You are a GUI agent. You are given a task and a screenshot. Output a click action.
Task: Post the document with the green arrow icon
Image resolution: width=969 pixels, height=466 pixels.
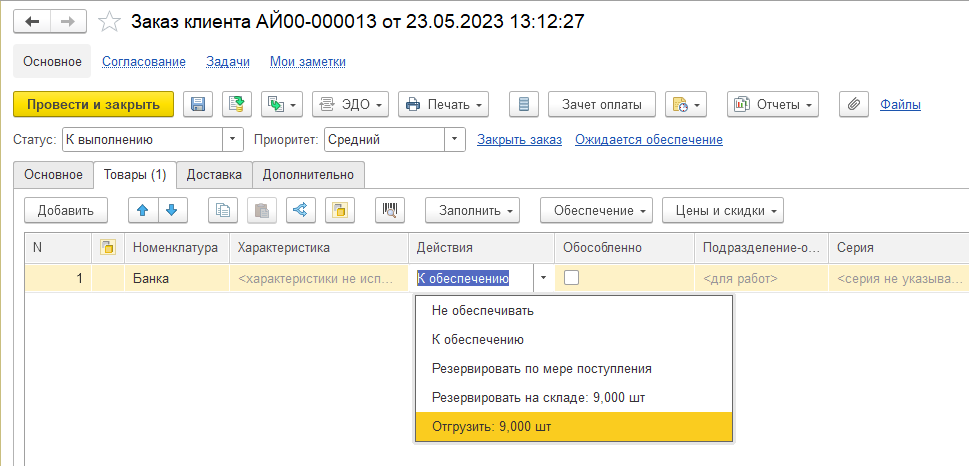[237, 104]
